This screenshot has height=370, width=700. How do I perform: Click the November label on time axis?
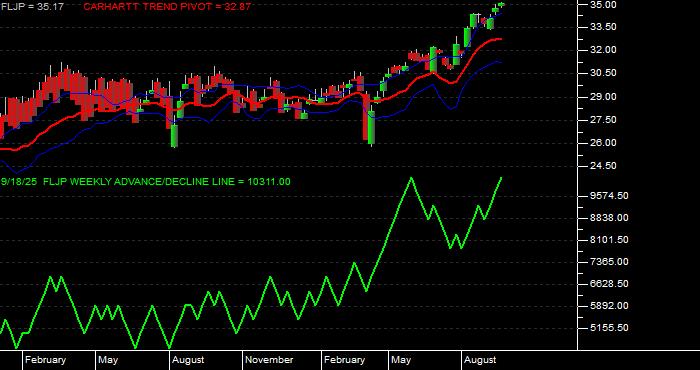(269, 360)
